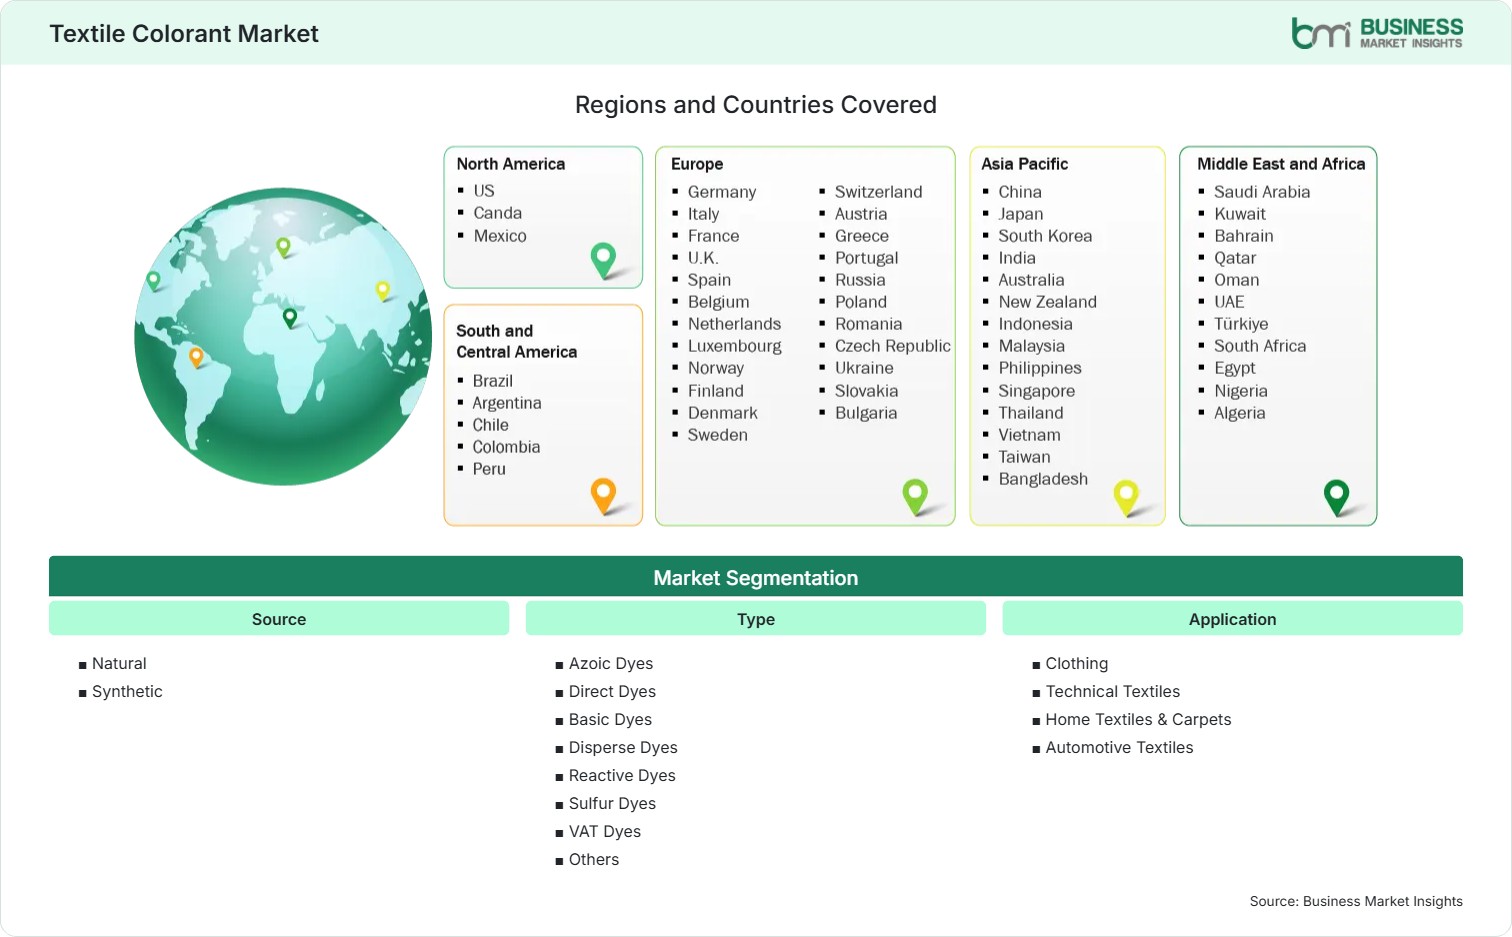This screenshot has width=1512, height=937.
Task: Click the North America heading
Action: 511,164
